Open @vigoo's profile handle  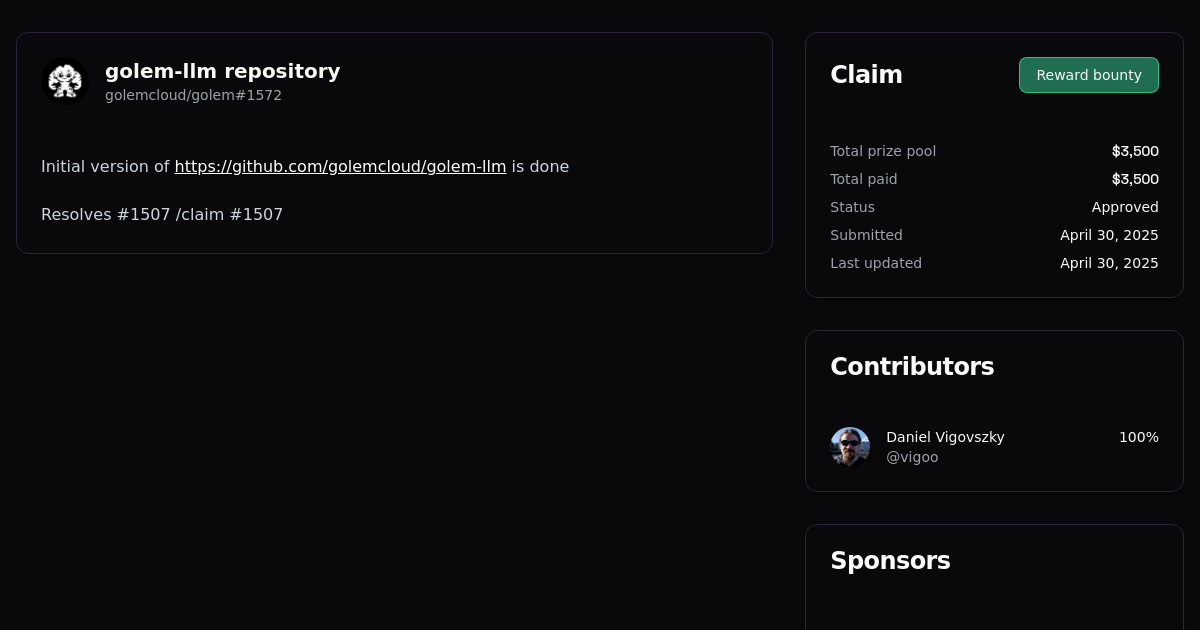[x=912, y=457]
